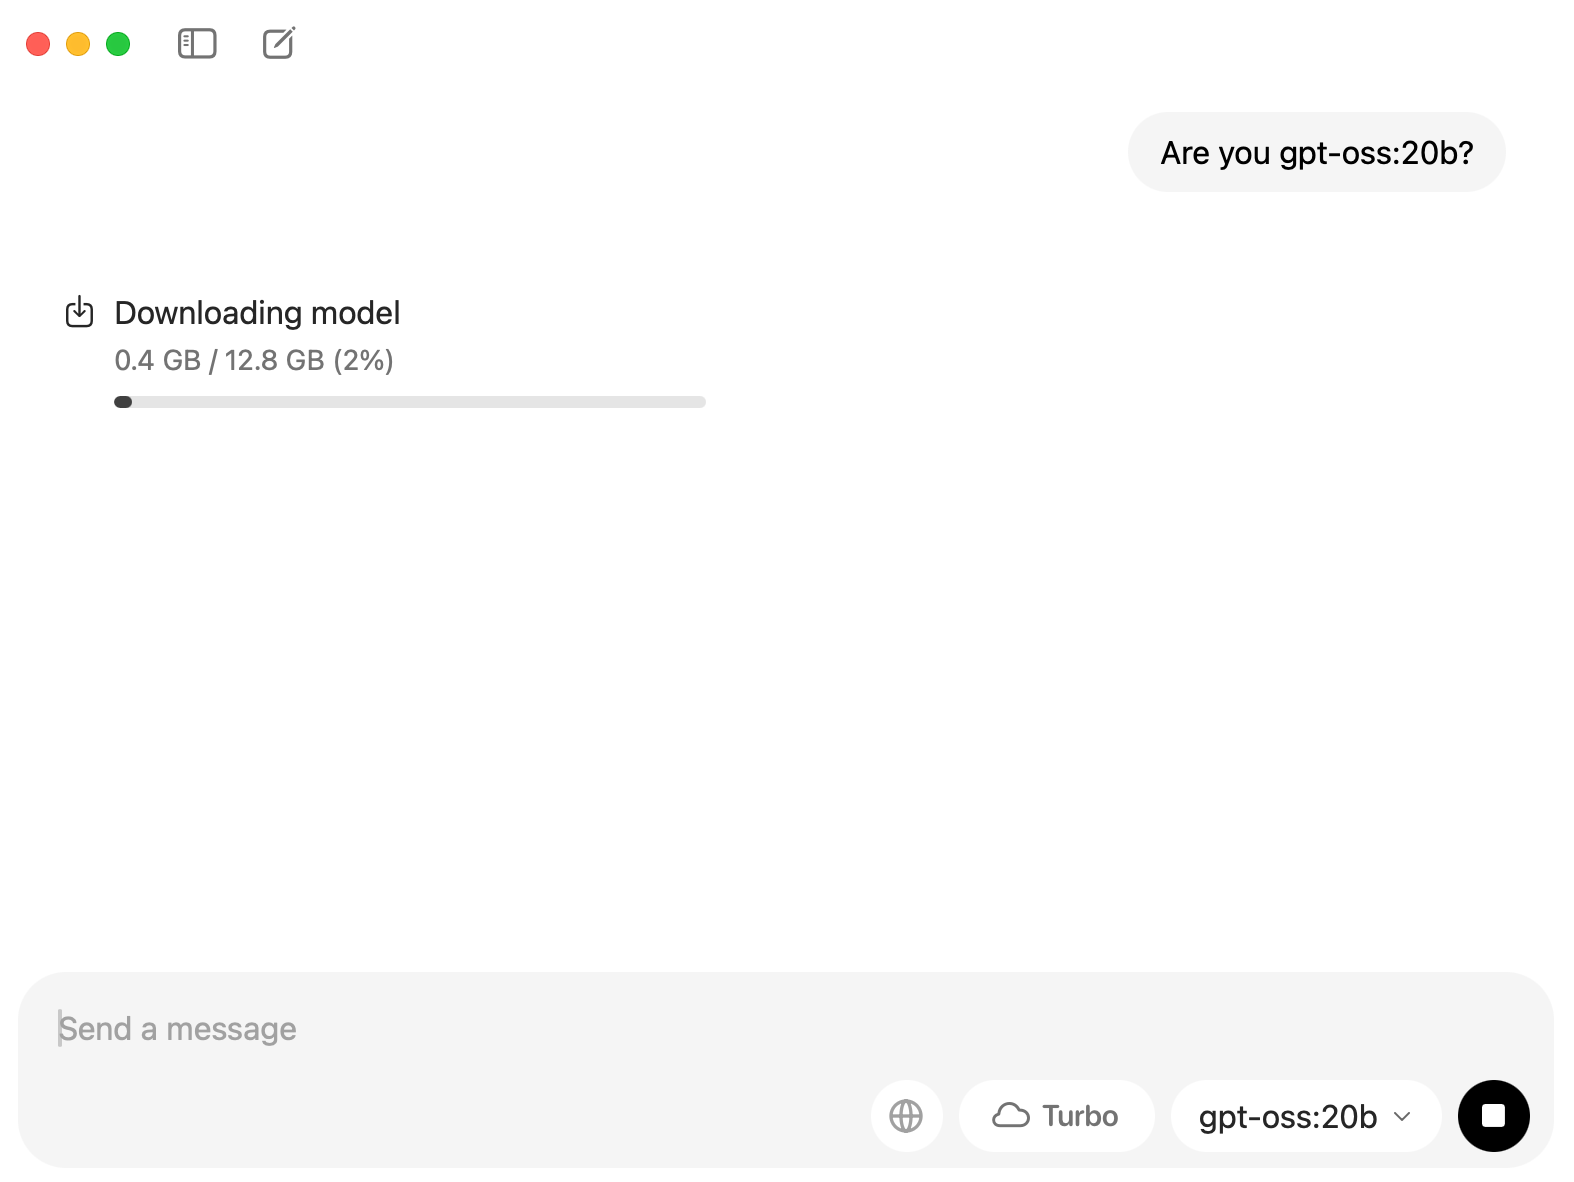Stop generation with the black square button
This screenshot has width=1574, height=1182.
click(x=1493, y=1115)
